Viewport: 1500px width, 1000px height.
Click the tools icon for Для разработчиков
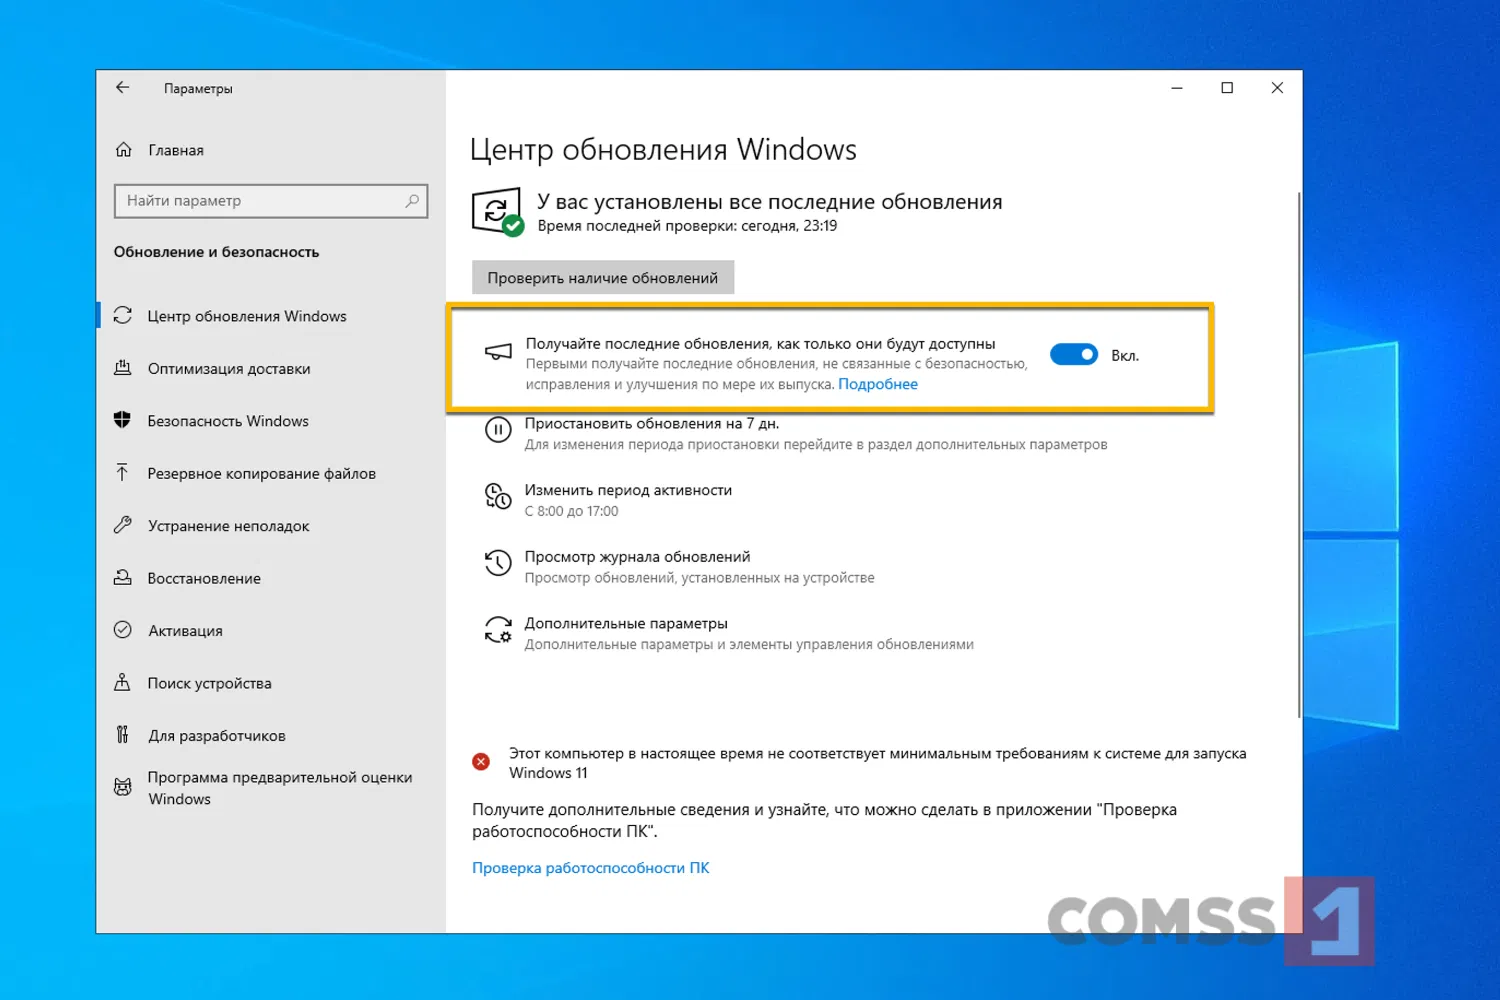tap(122, 735)
